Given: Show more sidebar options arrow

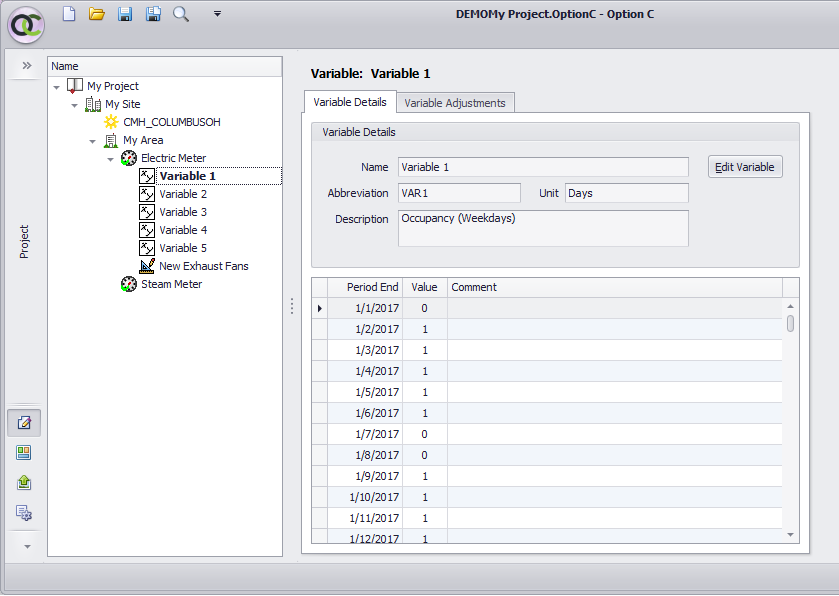Looking at the screenshot, I should point(27,546).
